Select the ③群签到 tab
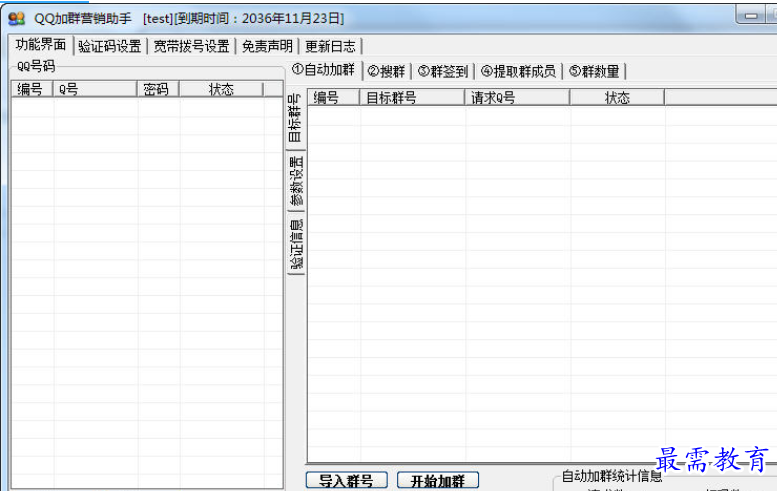Viewport: 777px width, 491px height. (443, 71)
